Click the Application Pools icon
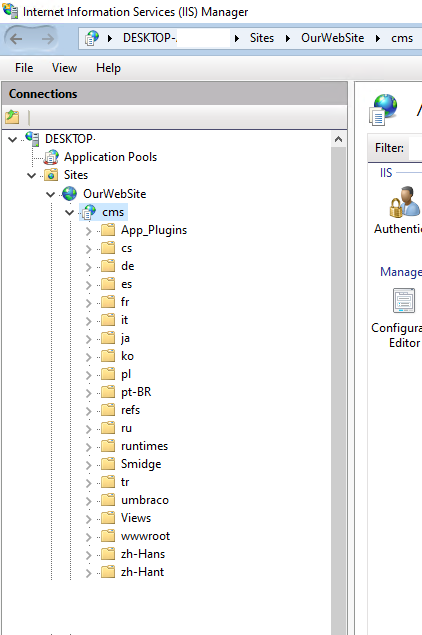Screen dimensions: 422x635 click(51, 157)
